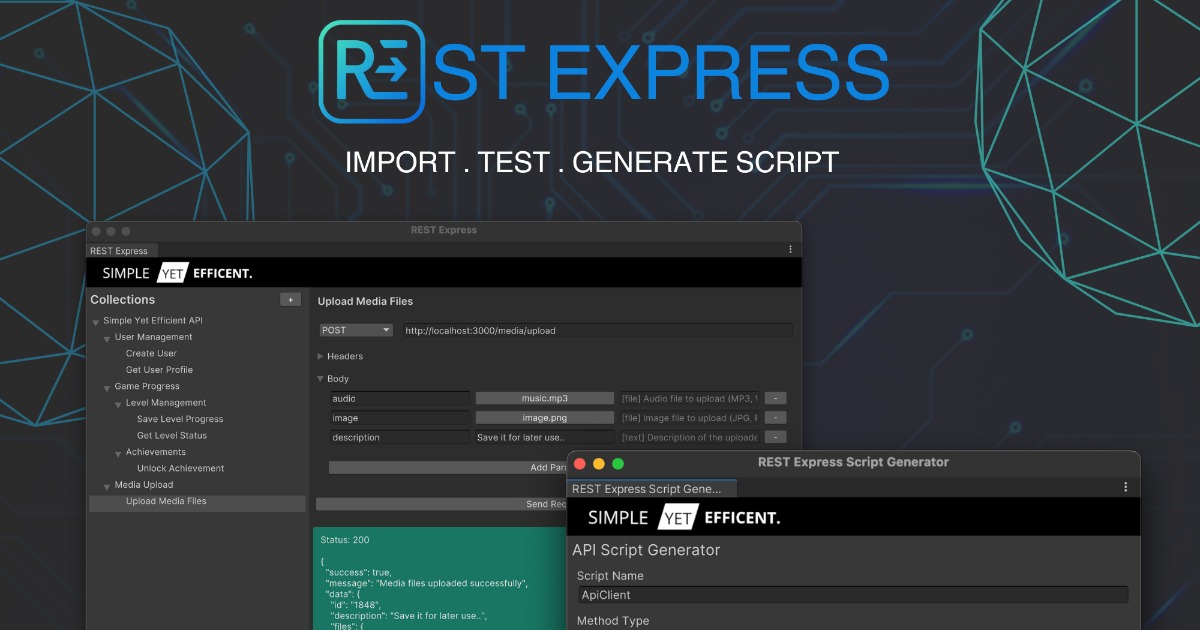Choose file via the image.png button
The height and width of the screenshot is (630, 1200).
[x=545, y=418]
